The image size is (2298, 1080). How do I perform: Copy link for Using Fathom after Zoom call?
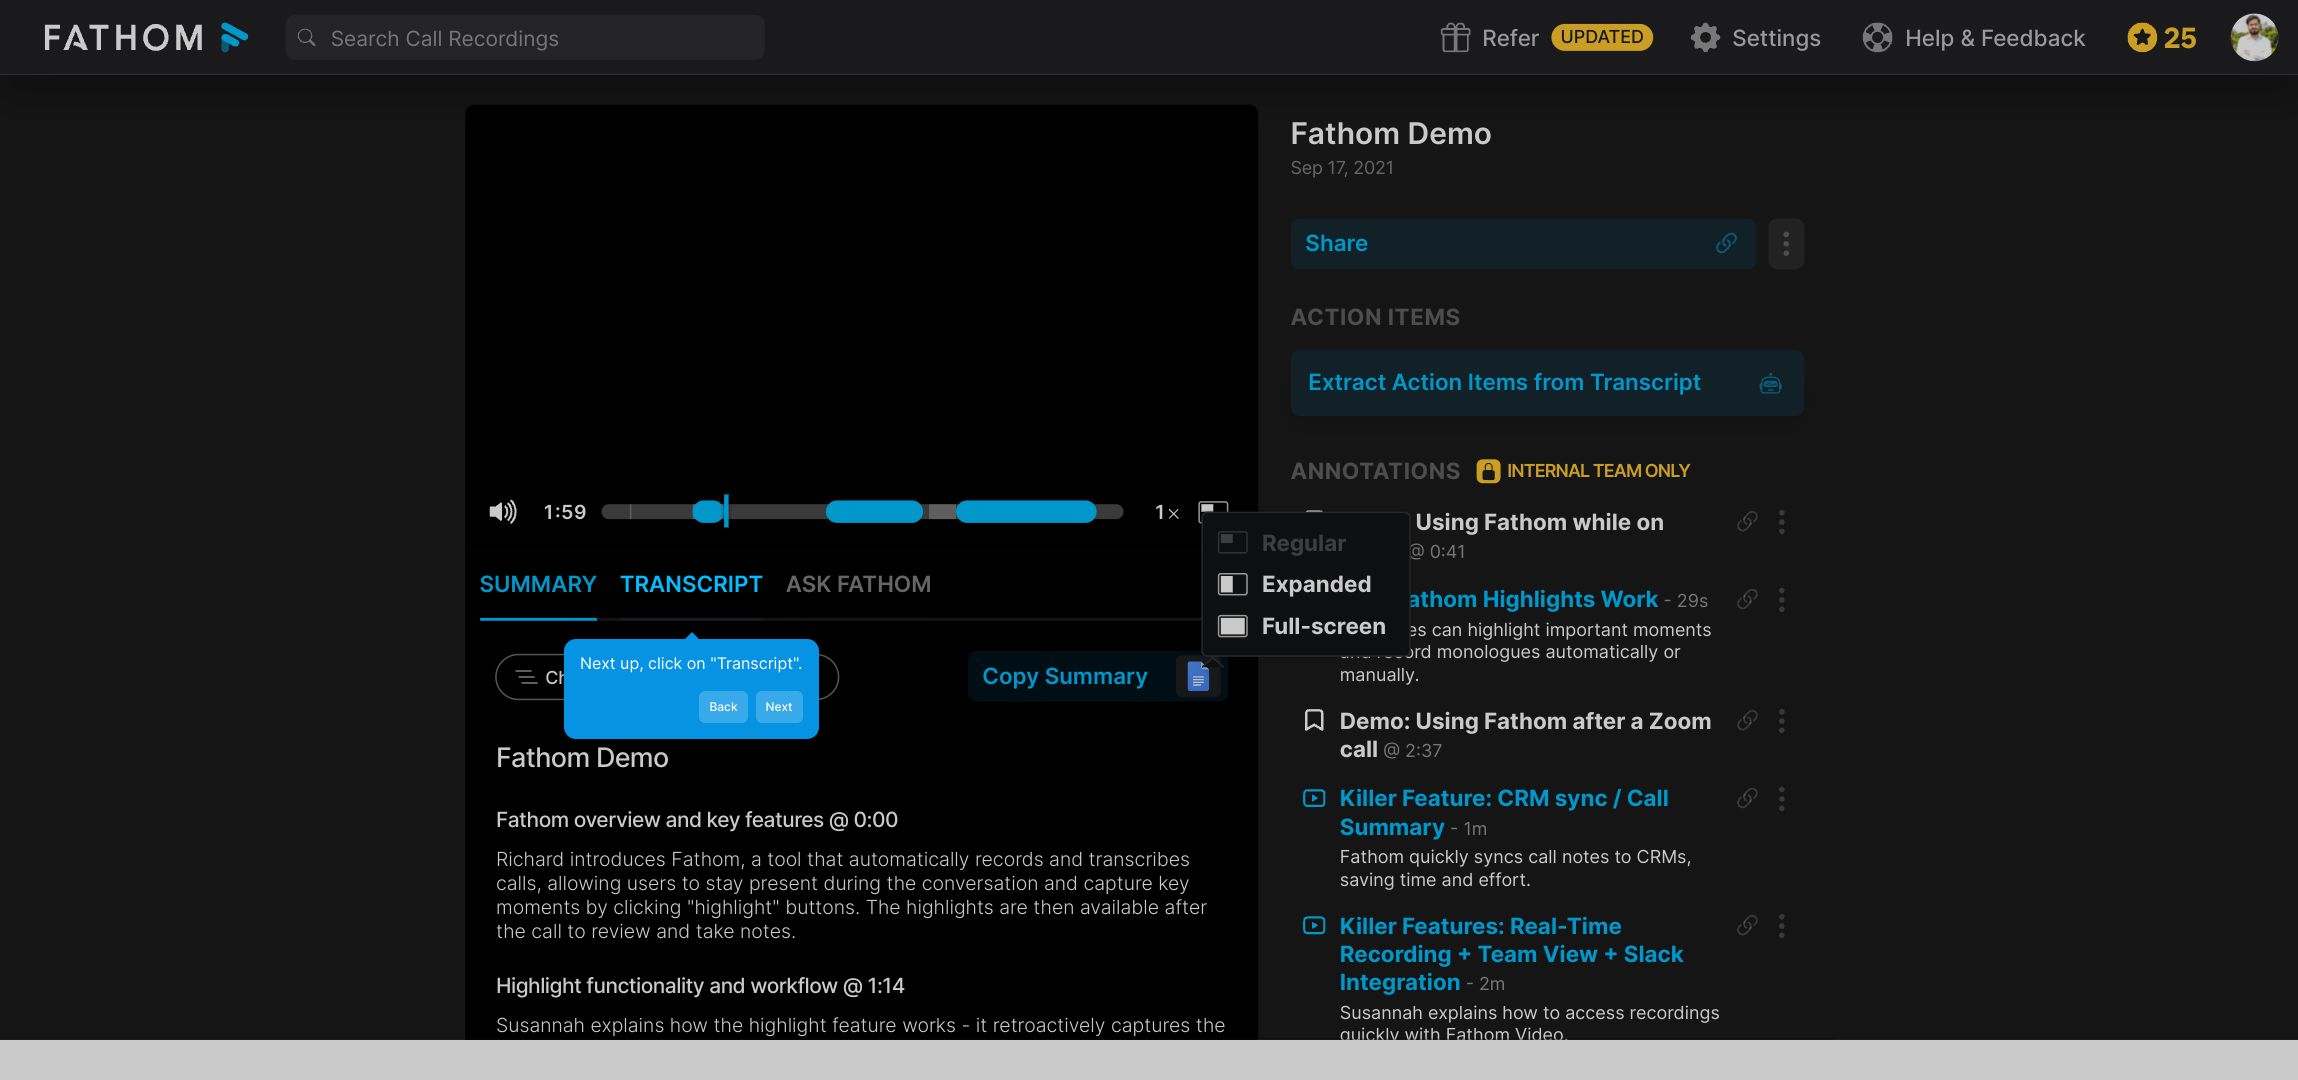(x=1747, y=720)
